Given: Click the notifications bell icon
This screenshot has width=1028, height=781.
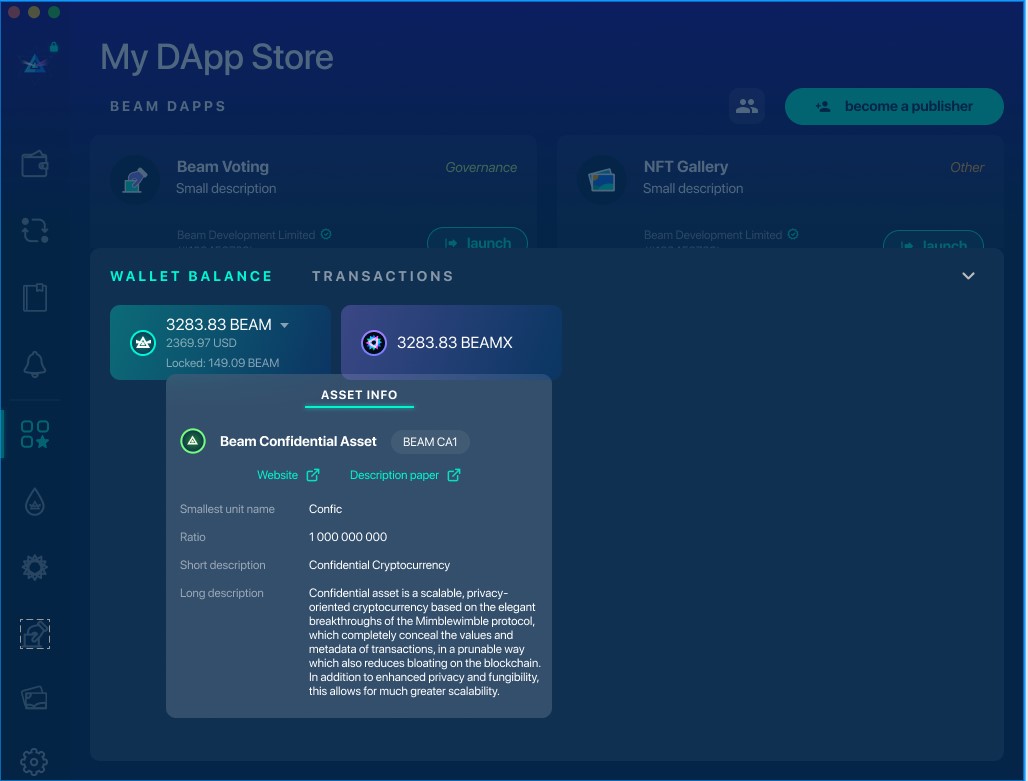Looking at the screenshot, I should [35, 365].
